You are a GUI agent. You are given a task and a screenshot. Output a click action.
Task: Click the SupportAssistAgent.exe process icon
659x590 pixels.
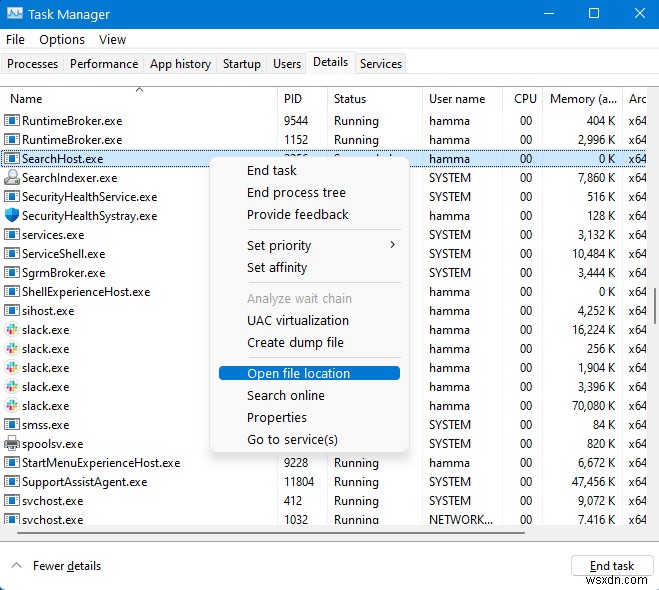pos(12,482)
